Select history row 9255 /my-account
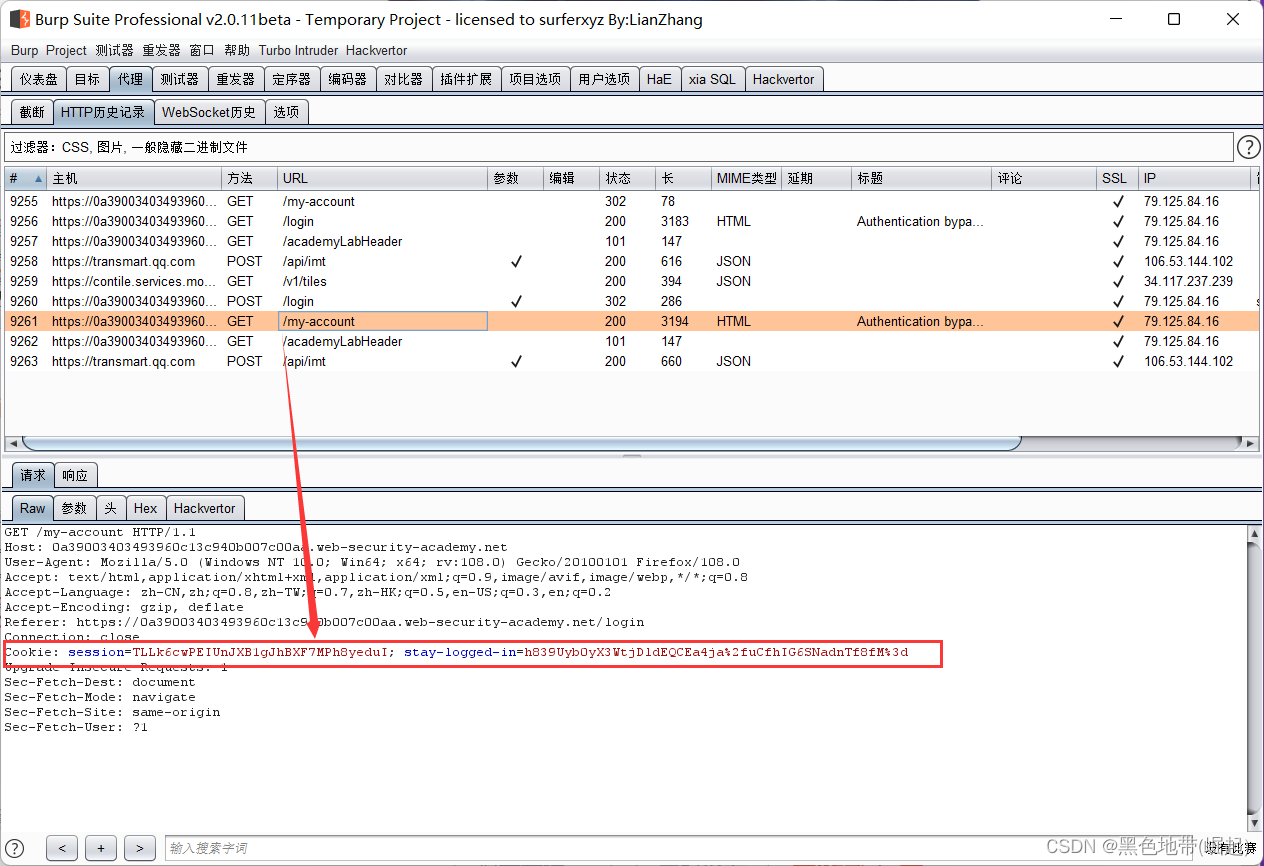1264x866 pixels. 632,201
